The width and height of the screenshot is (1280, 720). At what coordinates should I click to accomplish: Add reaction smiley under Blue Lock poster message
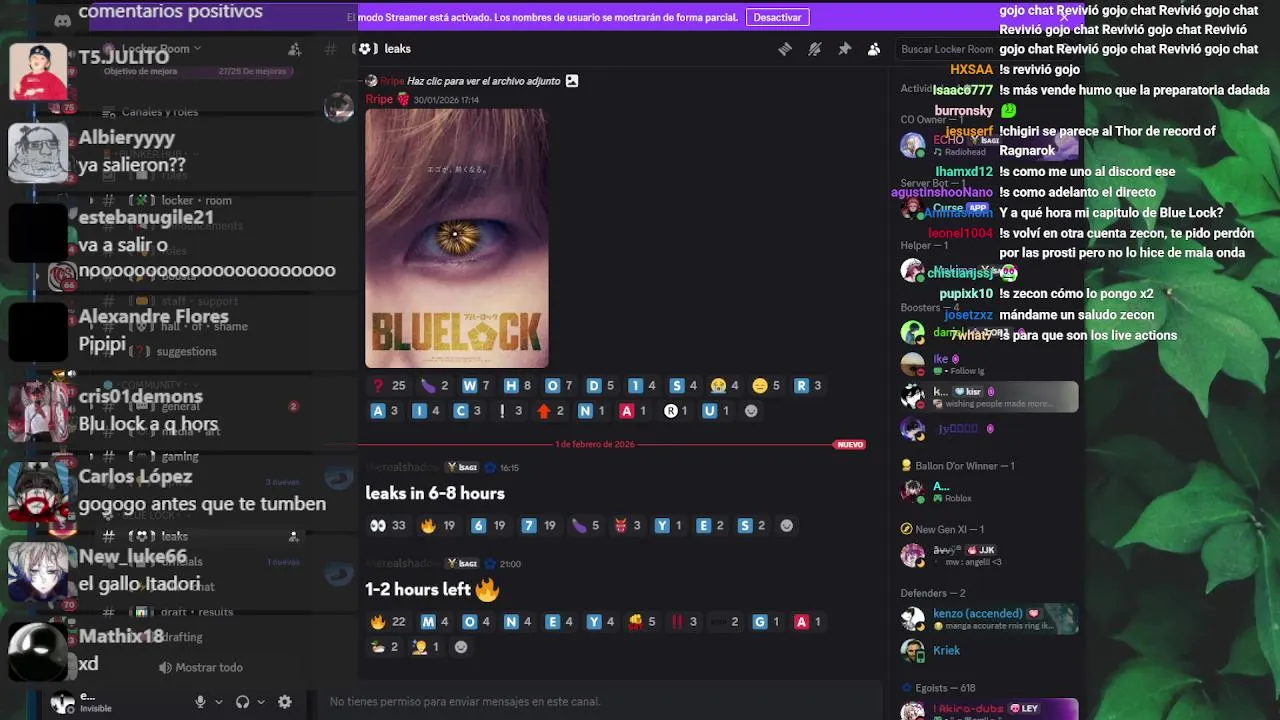coord(751,411)
